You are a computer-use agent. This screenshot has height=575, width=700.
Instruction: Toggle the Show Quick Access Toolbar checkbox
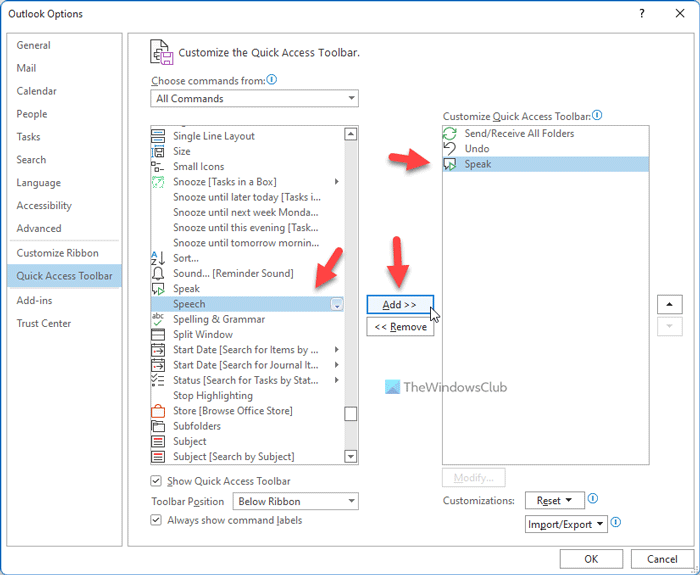pos(156,481)
